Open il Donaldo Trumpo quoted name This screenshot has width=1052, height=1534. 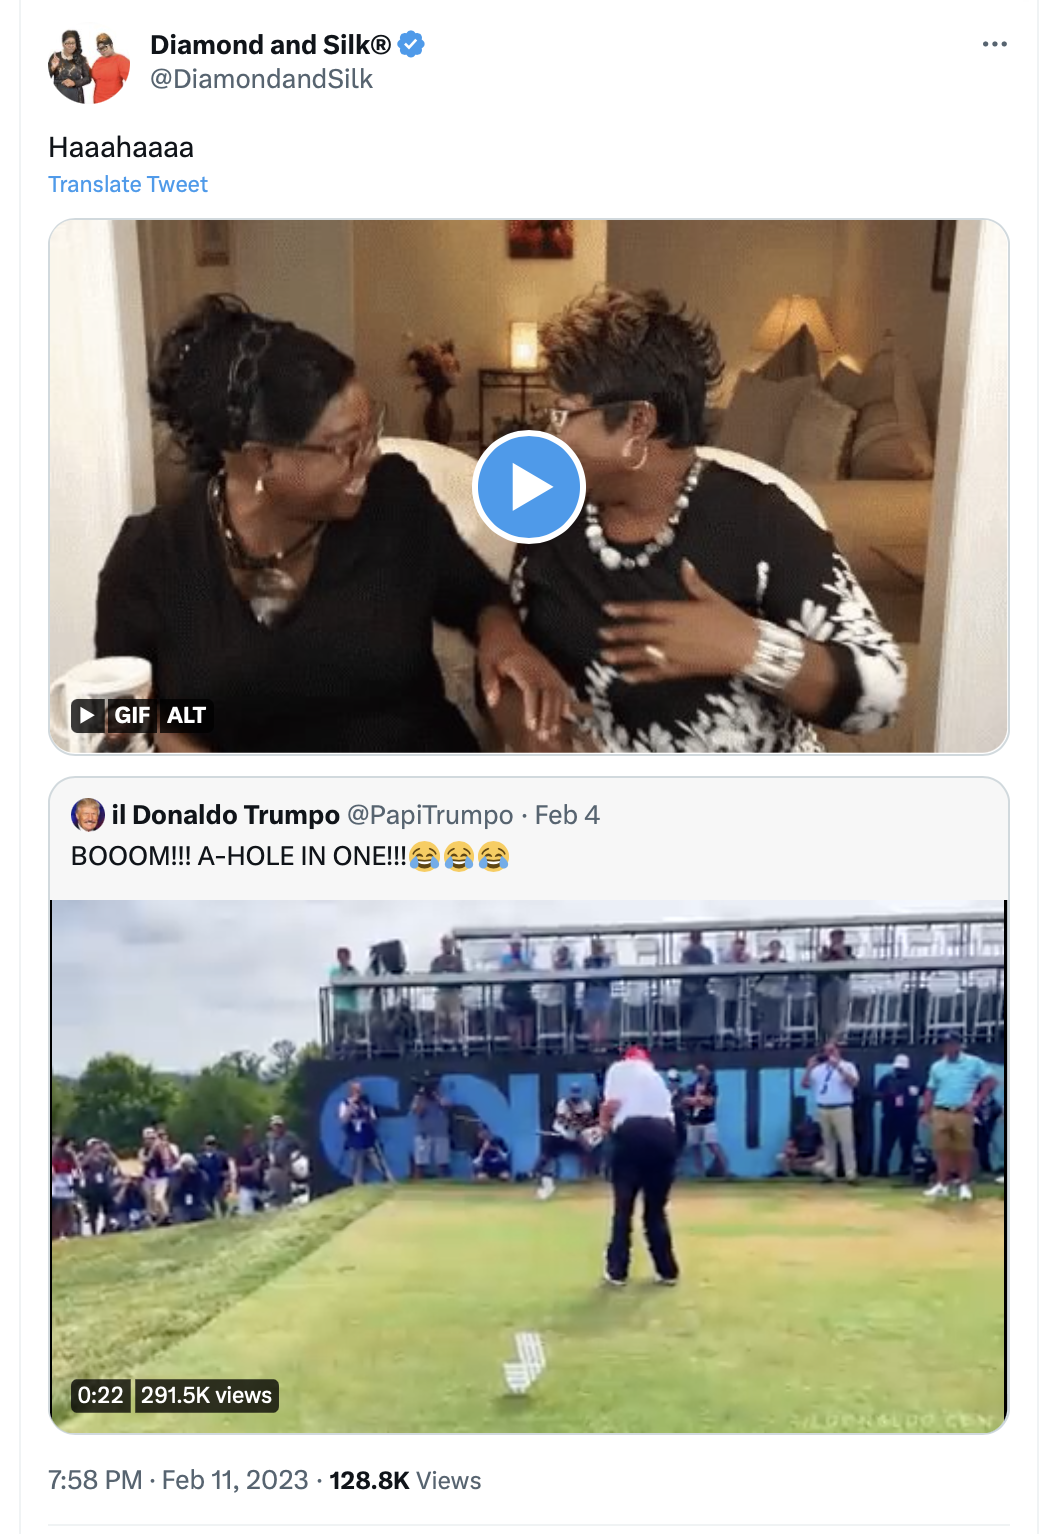226,815
